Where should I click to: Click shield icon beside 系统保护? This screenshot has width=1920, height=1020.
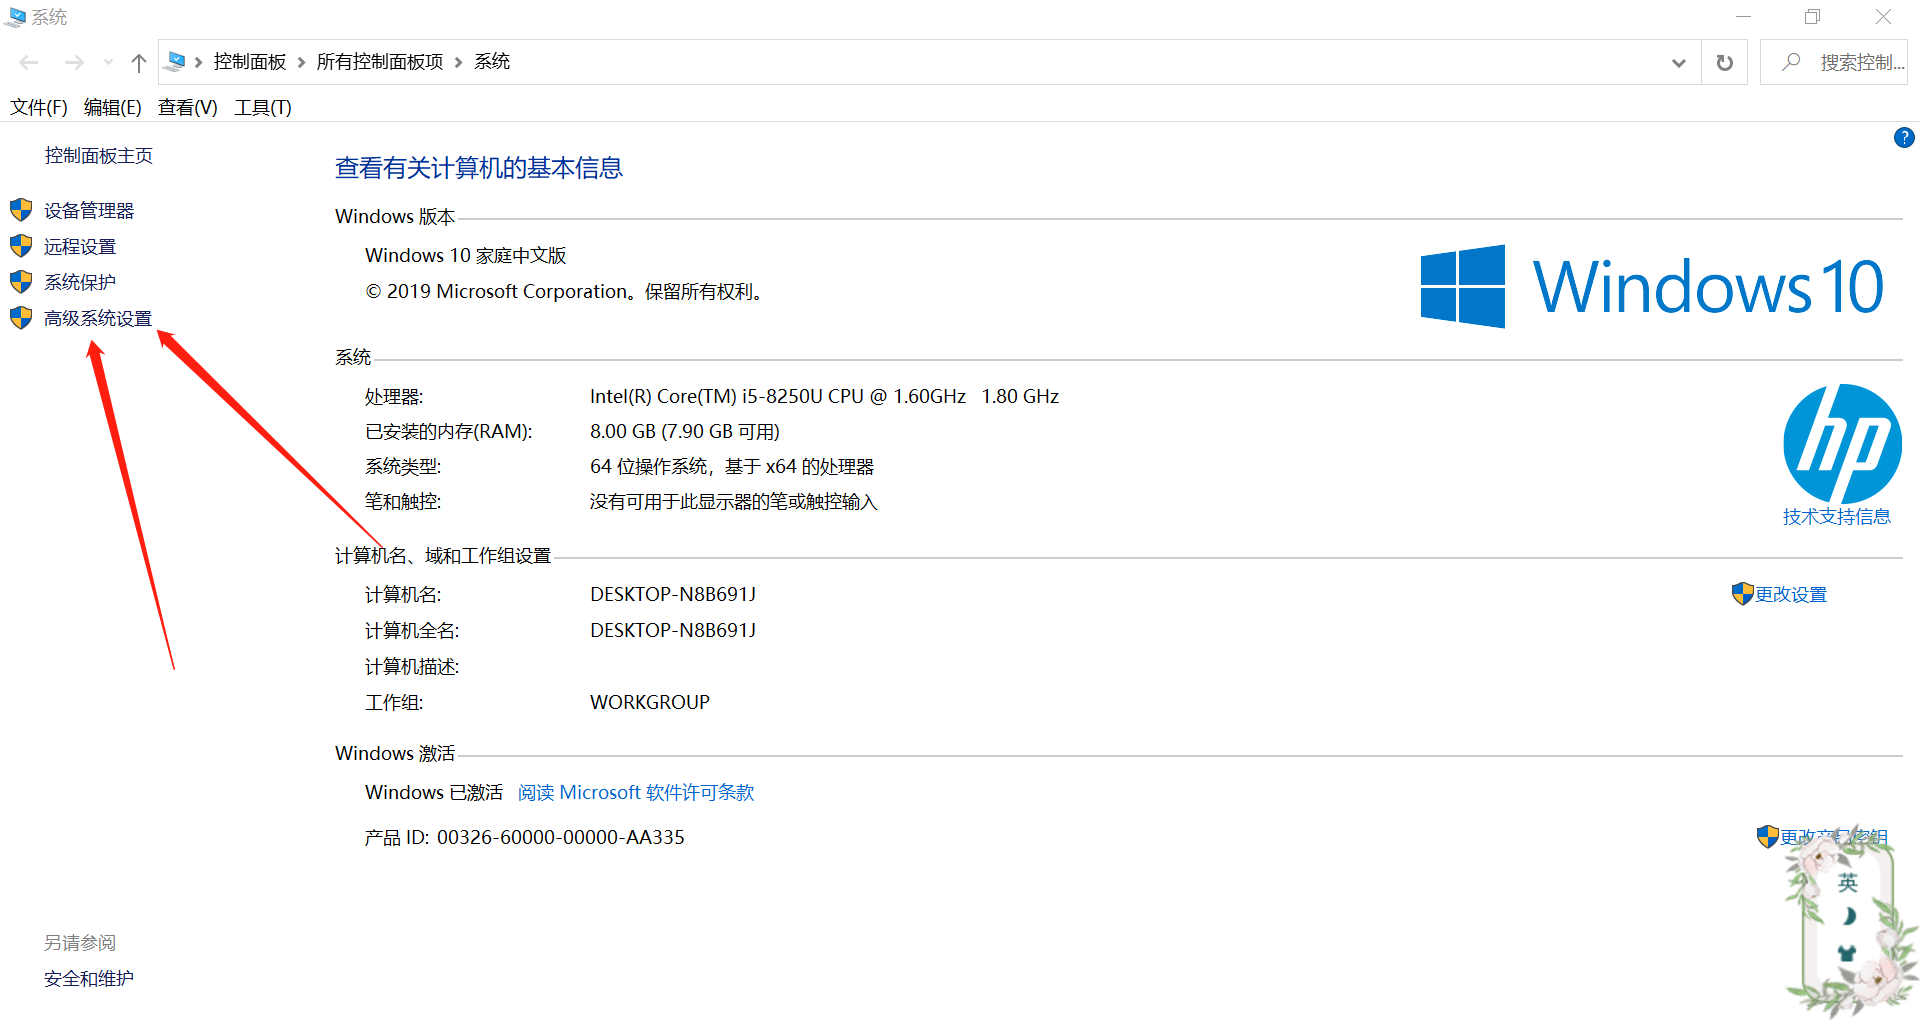click(x=21, y=282)
